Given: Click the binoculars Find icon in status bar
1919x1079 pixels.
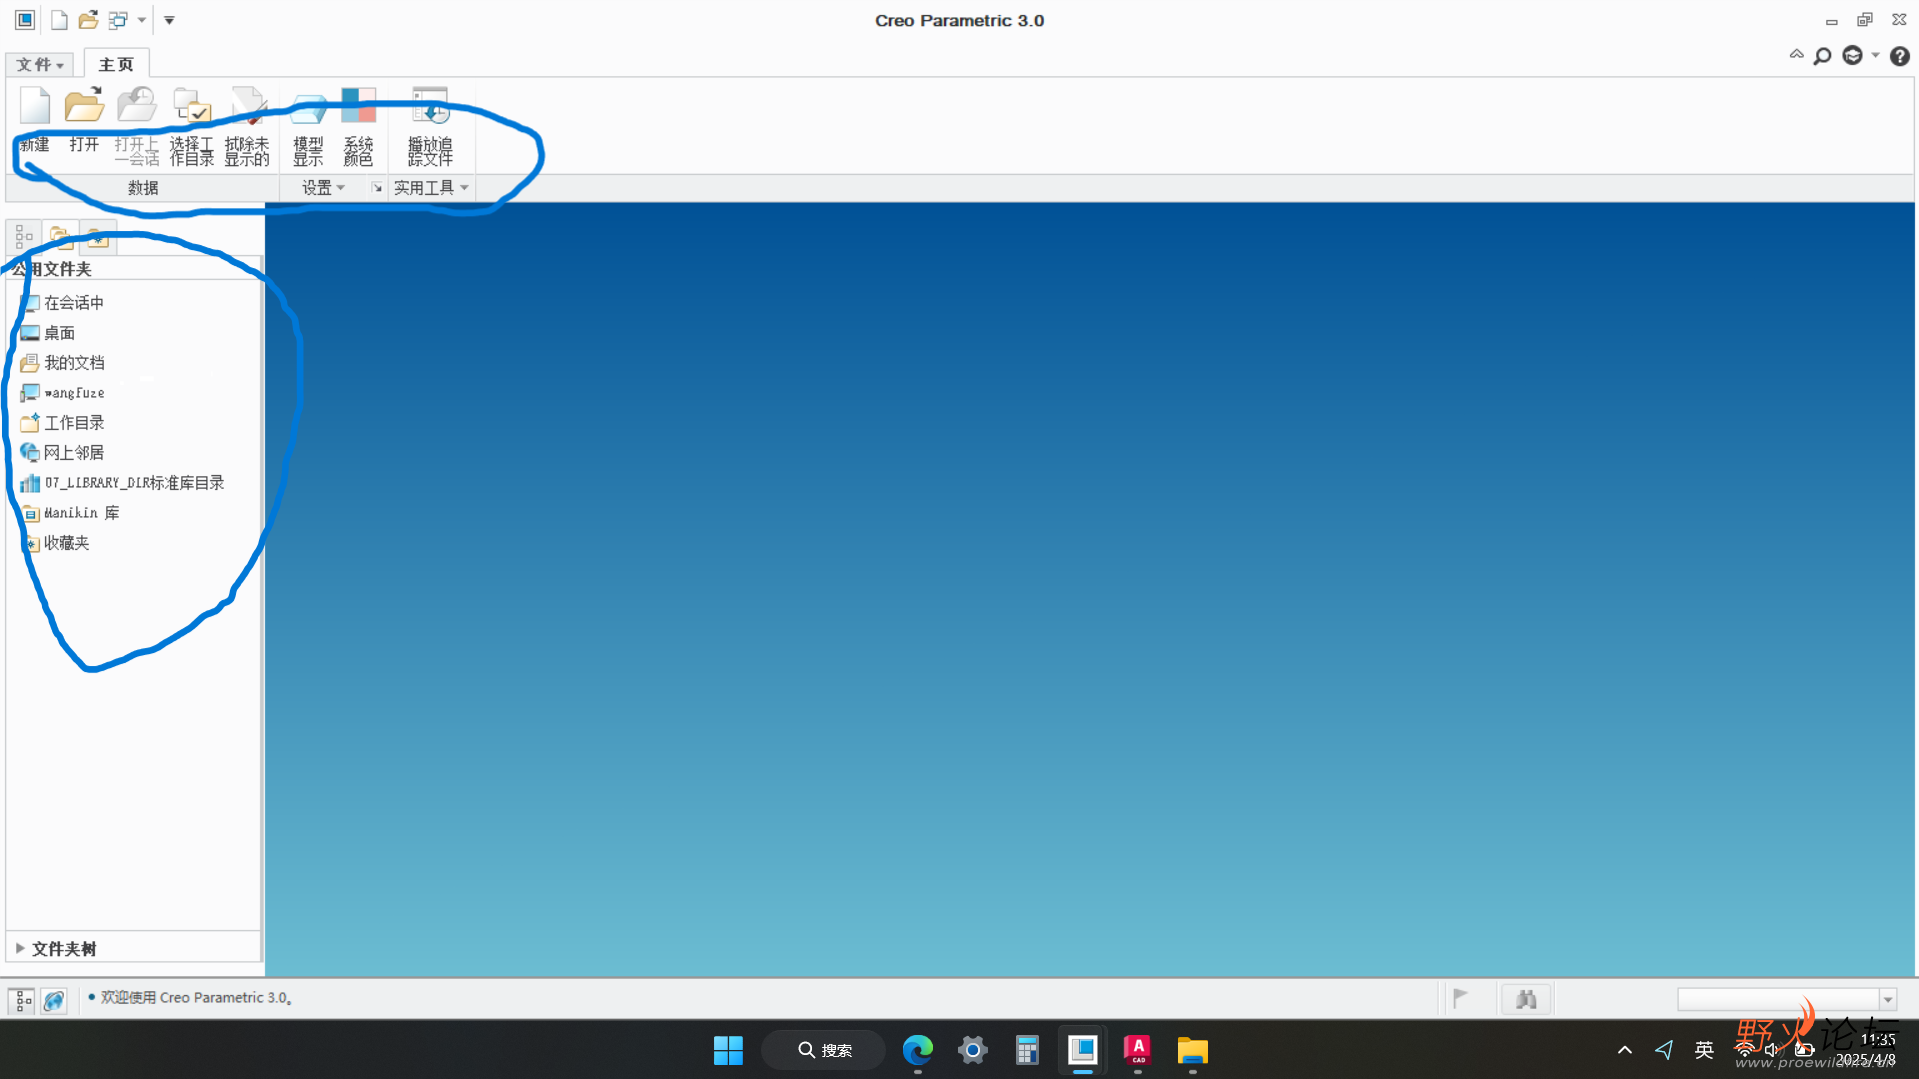Looking at the screenshot, I should coord(1526,999).
